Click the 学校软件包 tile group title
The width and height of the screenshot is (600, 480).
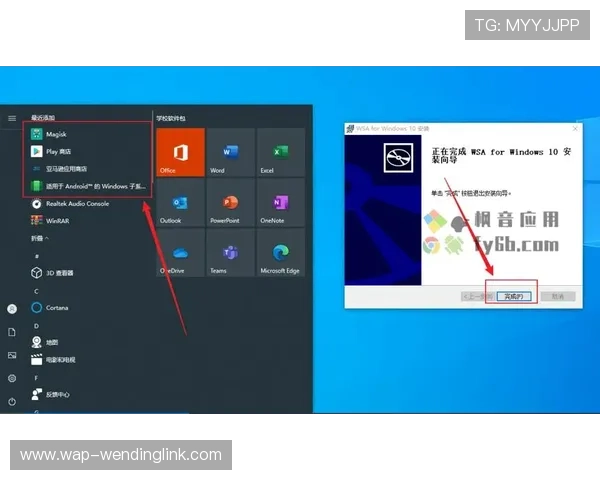[x=171, y=118]
